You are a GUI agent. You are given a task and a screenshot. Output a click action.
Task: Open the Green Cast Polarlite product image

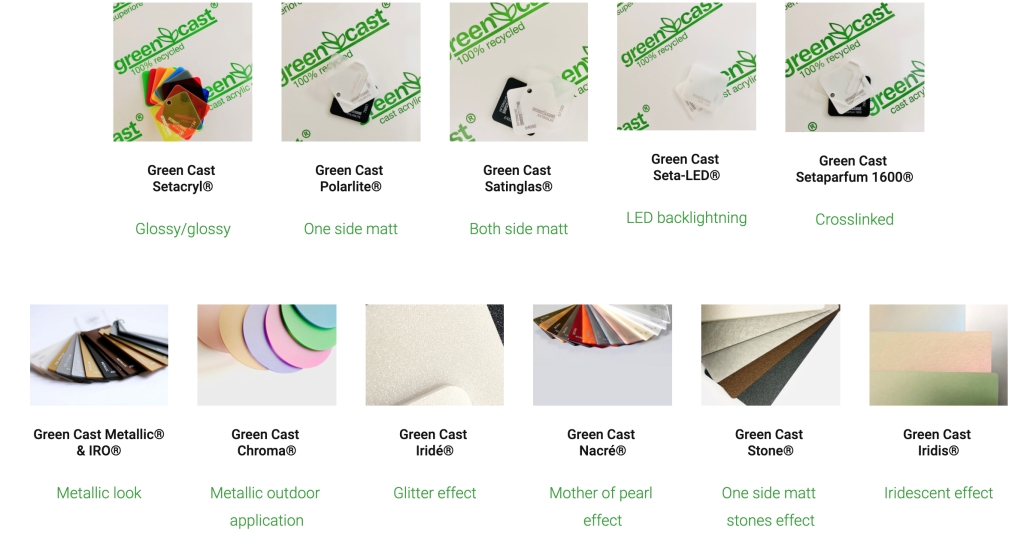(x=351, y=71)
